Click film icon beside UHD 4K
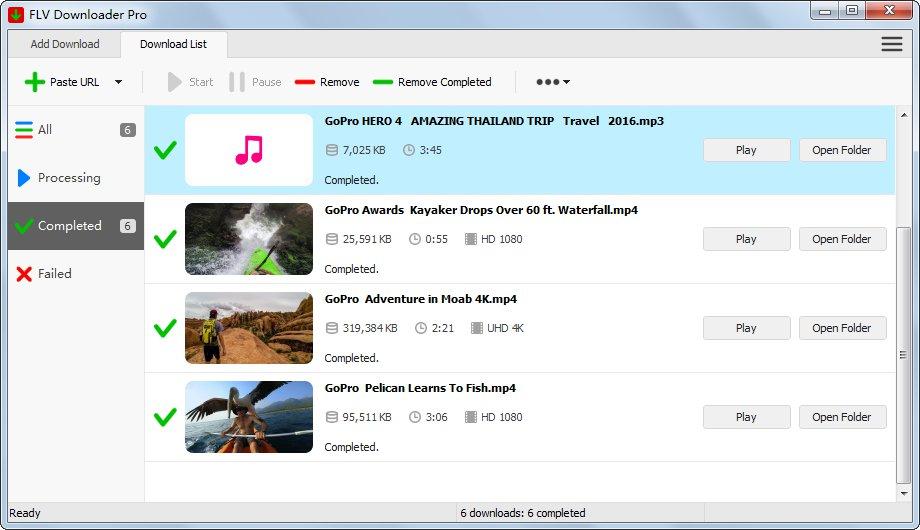 point(476,328)
